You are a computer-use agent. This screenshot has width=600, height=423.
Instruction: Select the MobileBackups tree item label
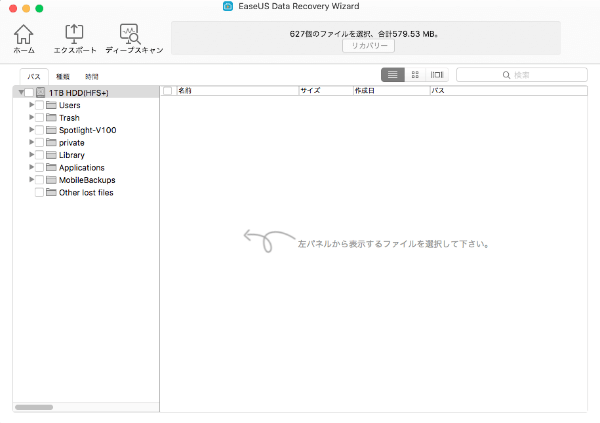click(87, 180)
